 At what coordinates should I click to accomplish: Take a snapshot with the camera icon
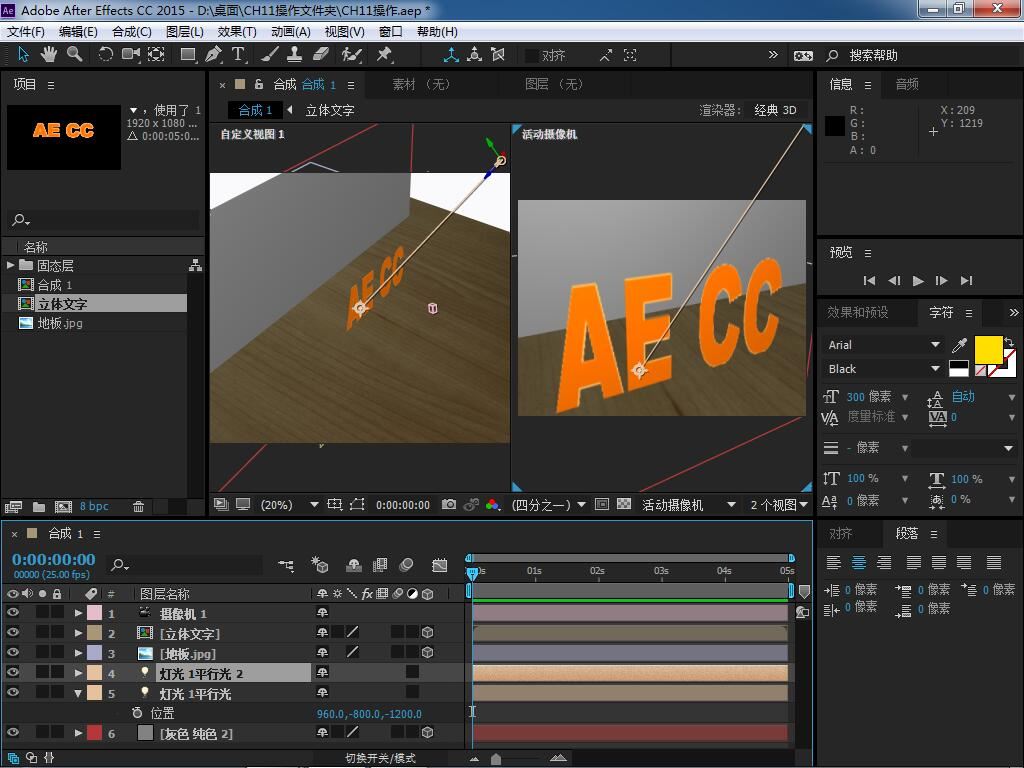(x=449, y=504)
